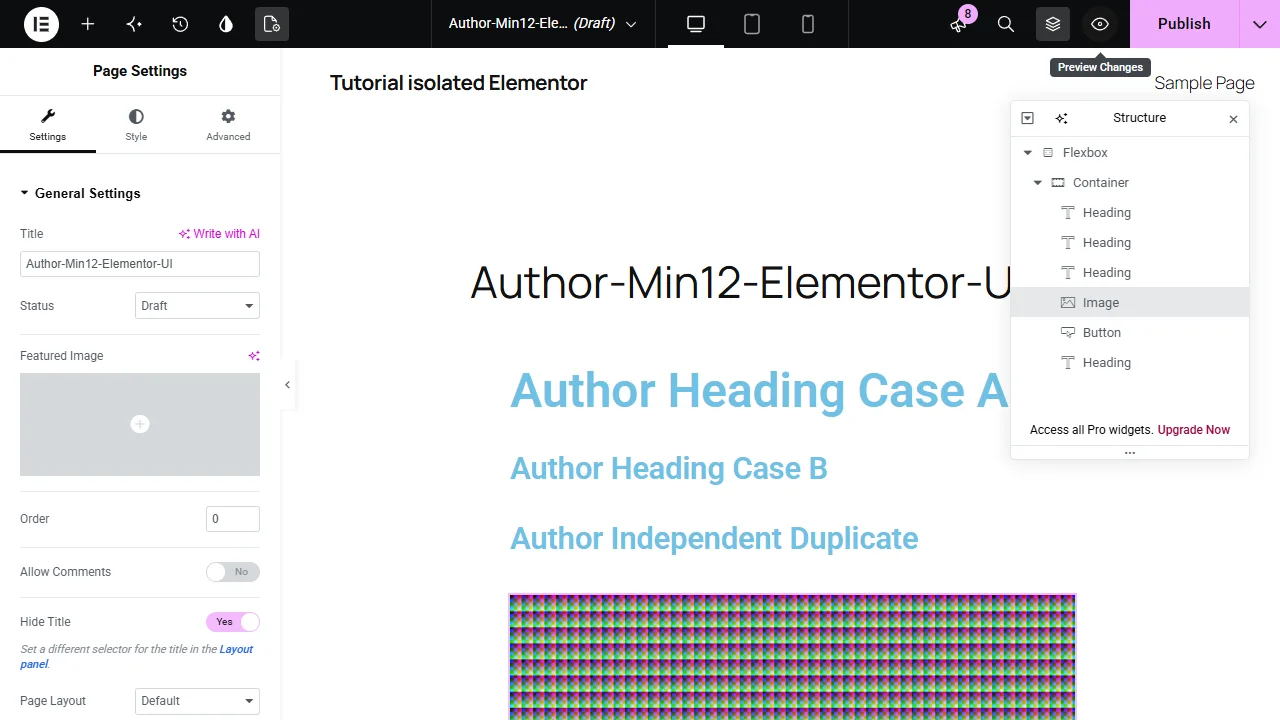
Task: Open the Finder search icon
Action: (1006, 24)
